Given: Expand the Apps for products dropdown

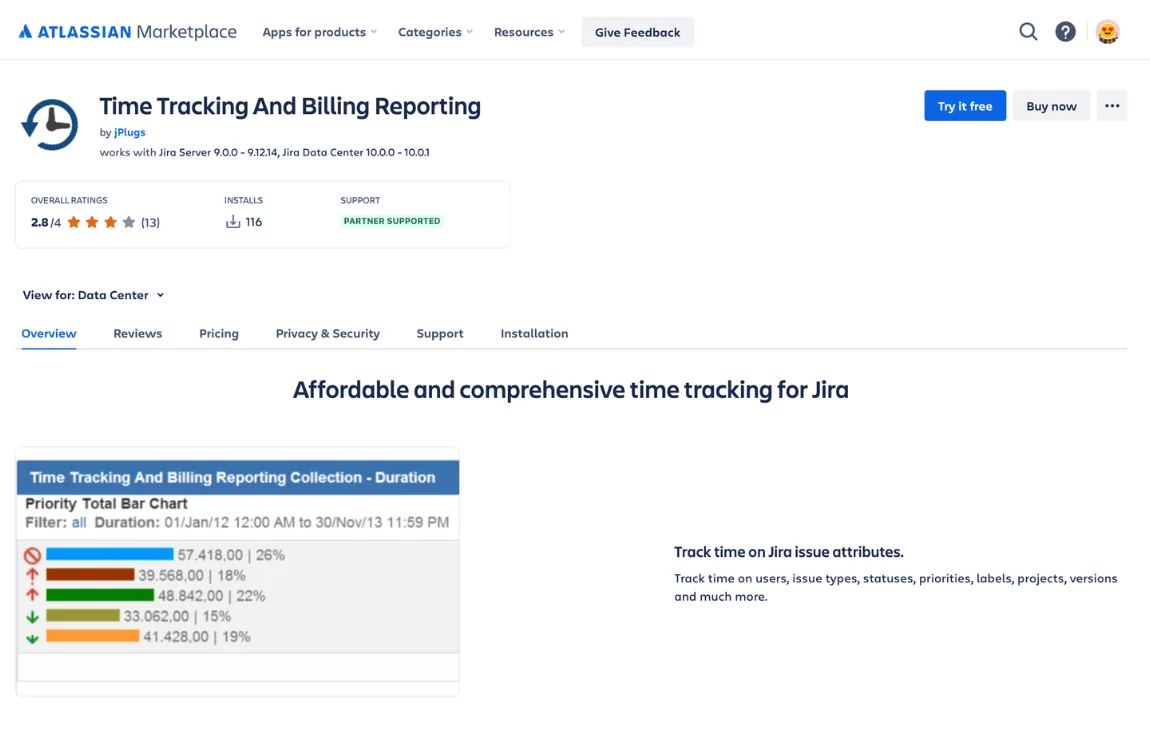Looking at the screenshot, I should pyautogui.click(x=320, y=32).
